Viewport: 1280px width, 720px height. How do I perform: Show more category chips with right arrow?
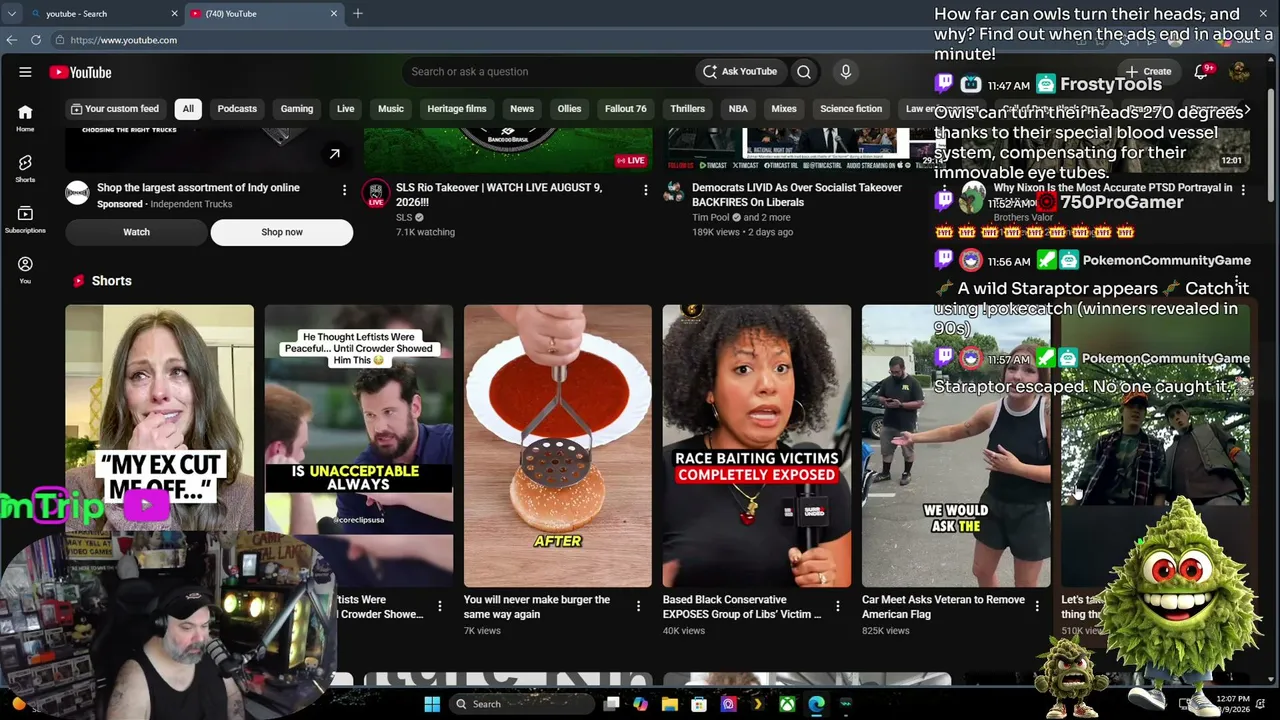click(x=1247, y=109)
